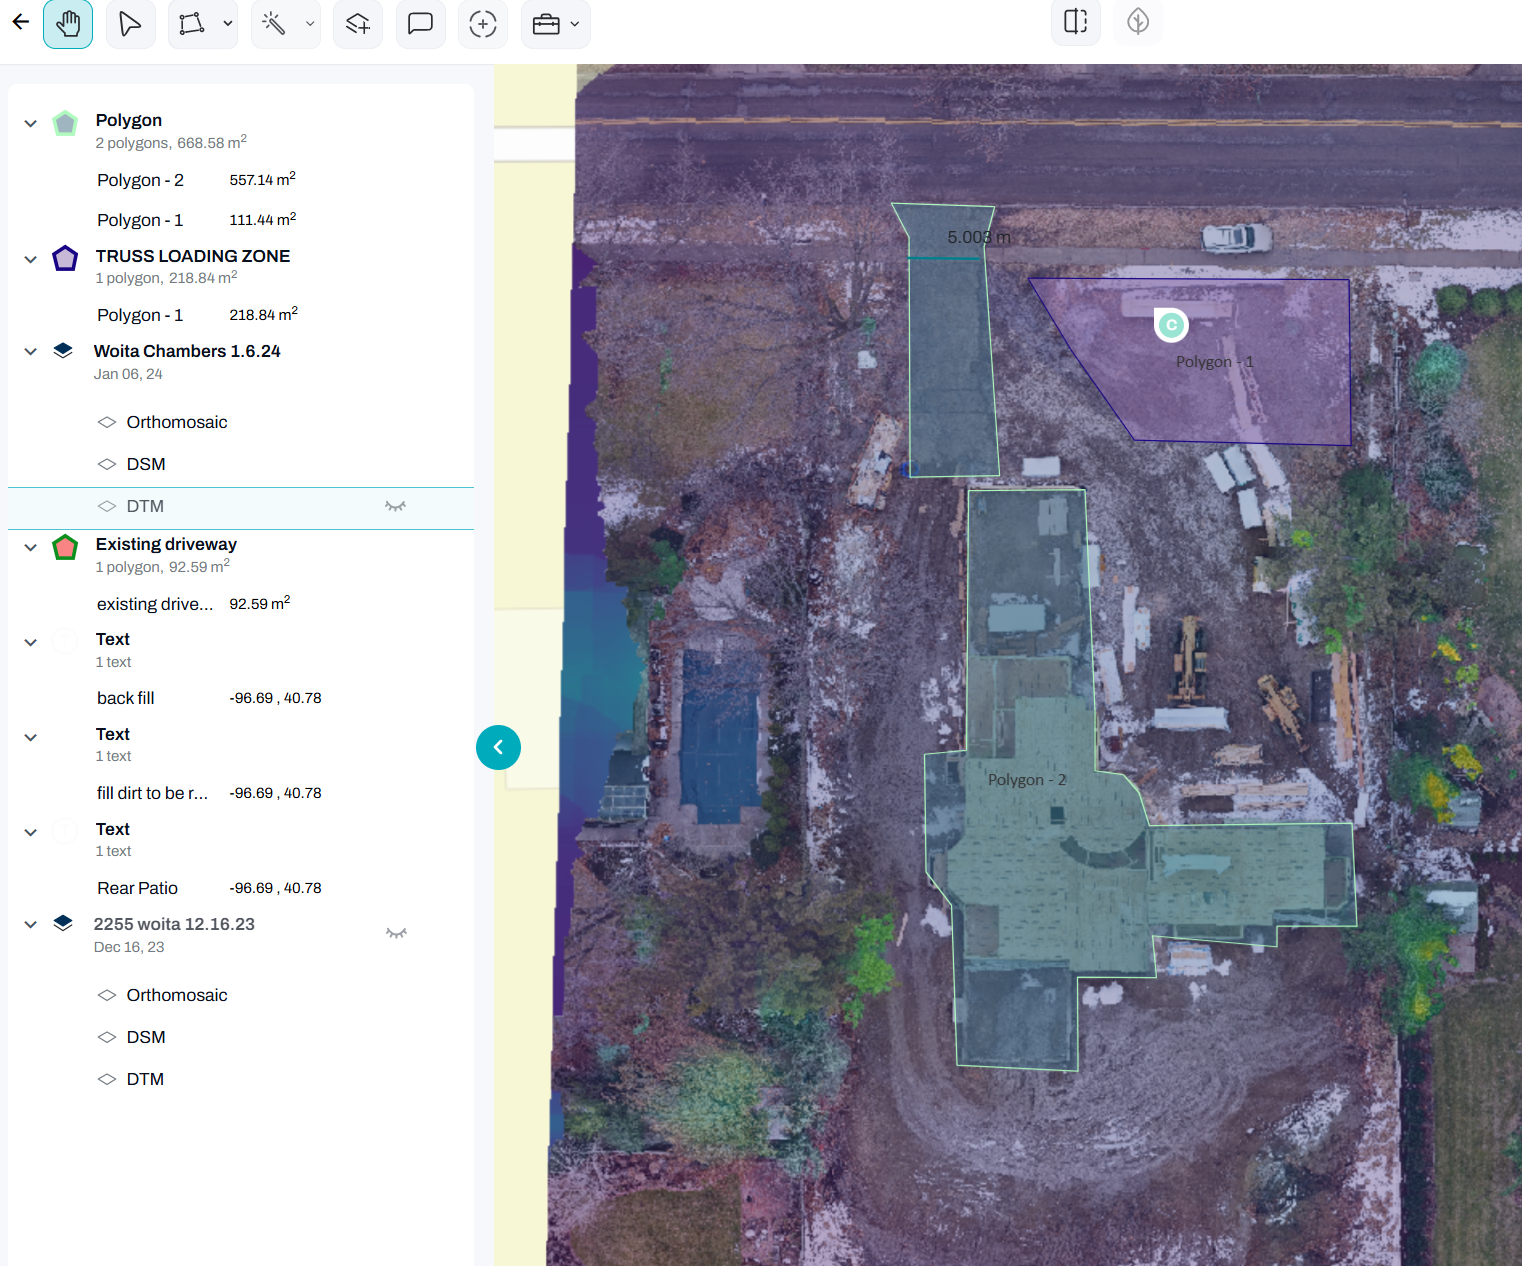Toggle visibility of the DTM layer
Viewport: 1522px width, 1266px height.
tap(395, 506)
